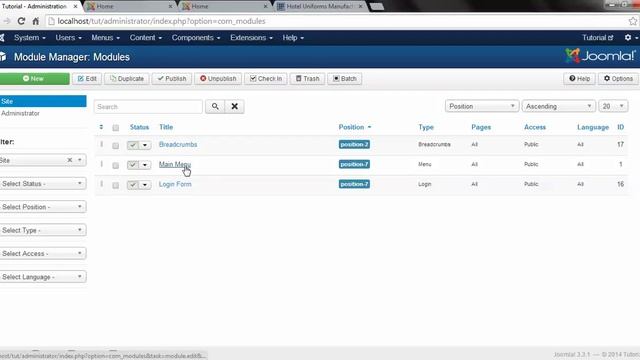
Task: Open the Select Status filter dropdown
Action: click(43, 184)
